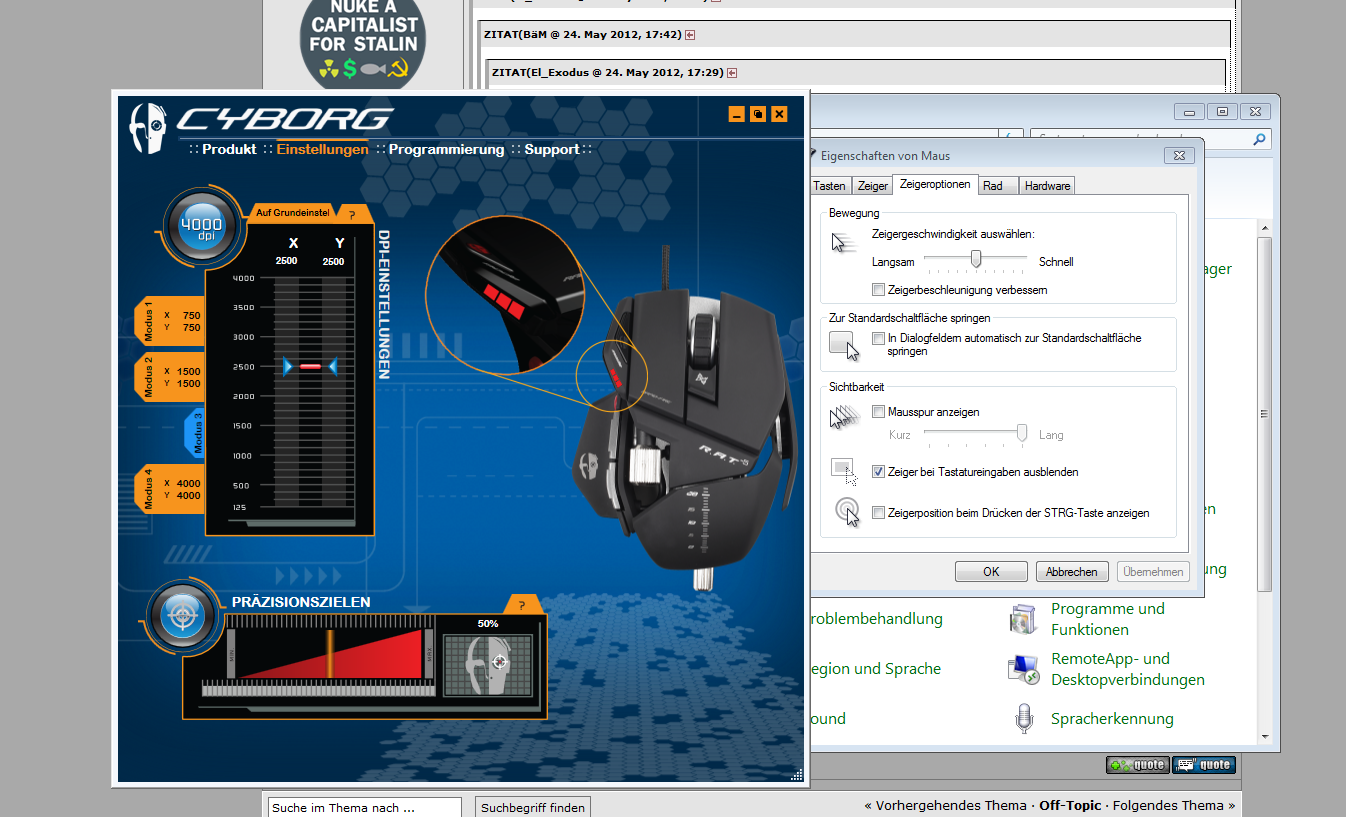Open the Programmierung menu in Cyborg
This screenshot has width=1346, height=817.
pyautogui.click(x=446, y=149)
